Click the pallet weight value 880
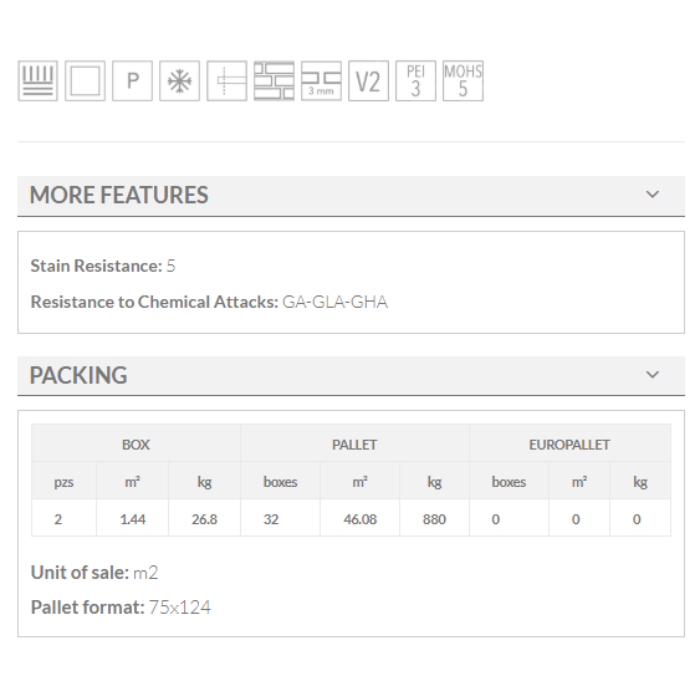Viewport: 700px width, 700px height. tap(434, 520)
